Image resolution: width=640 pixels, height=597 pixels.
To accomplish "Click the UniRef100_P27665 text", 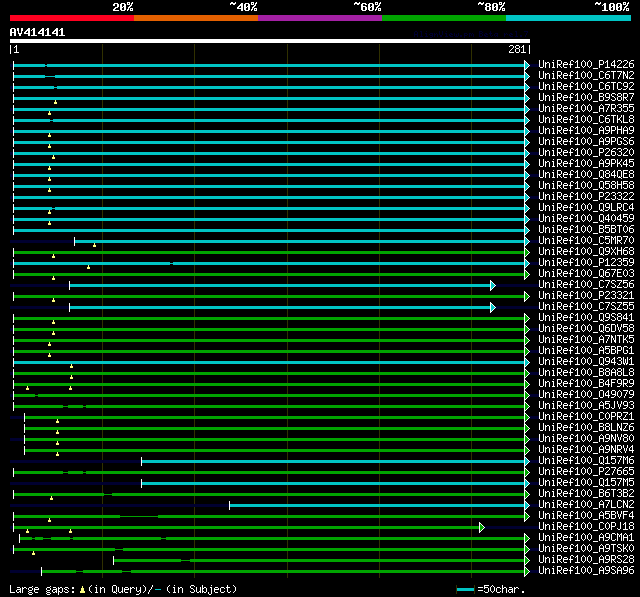I will (x=586, y=472).
